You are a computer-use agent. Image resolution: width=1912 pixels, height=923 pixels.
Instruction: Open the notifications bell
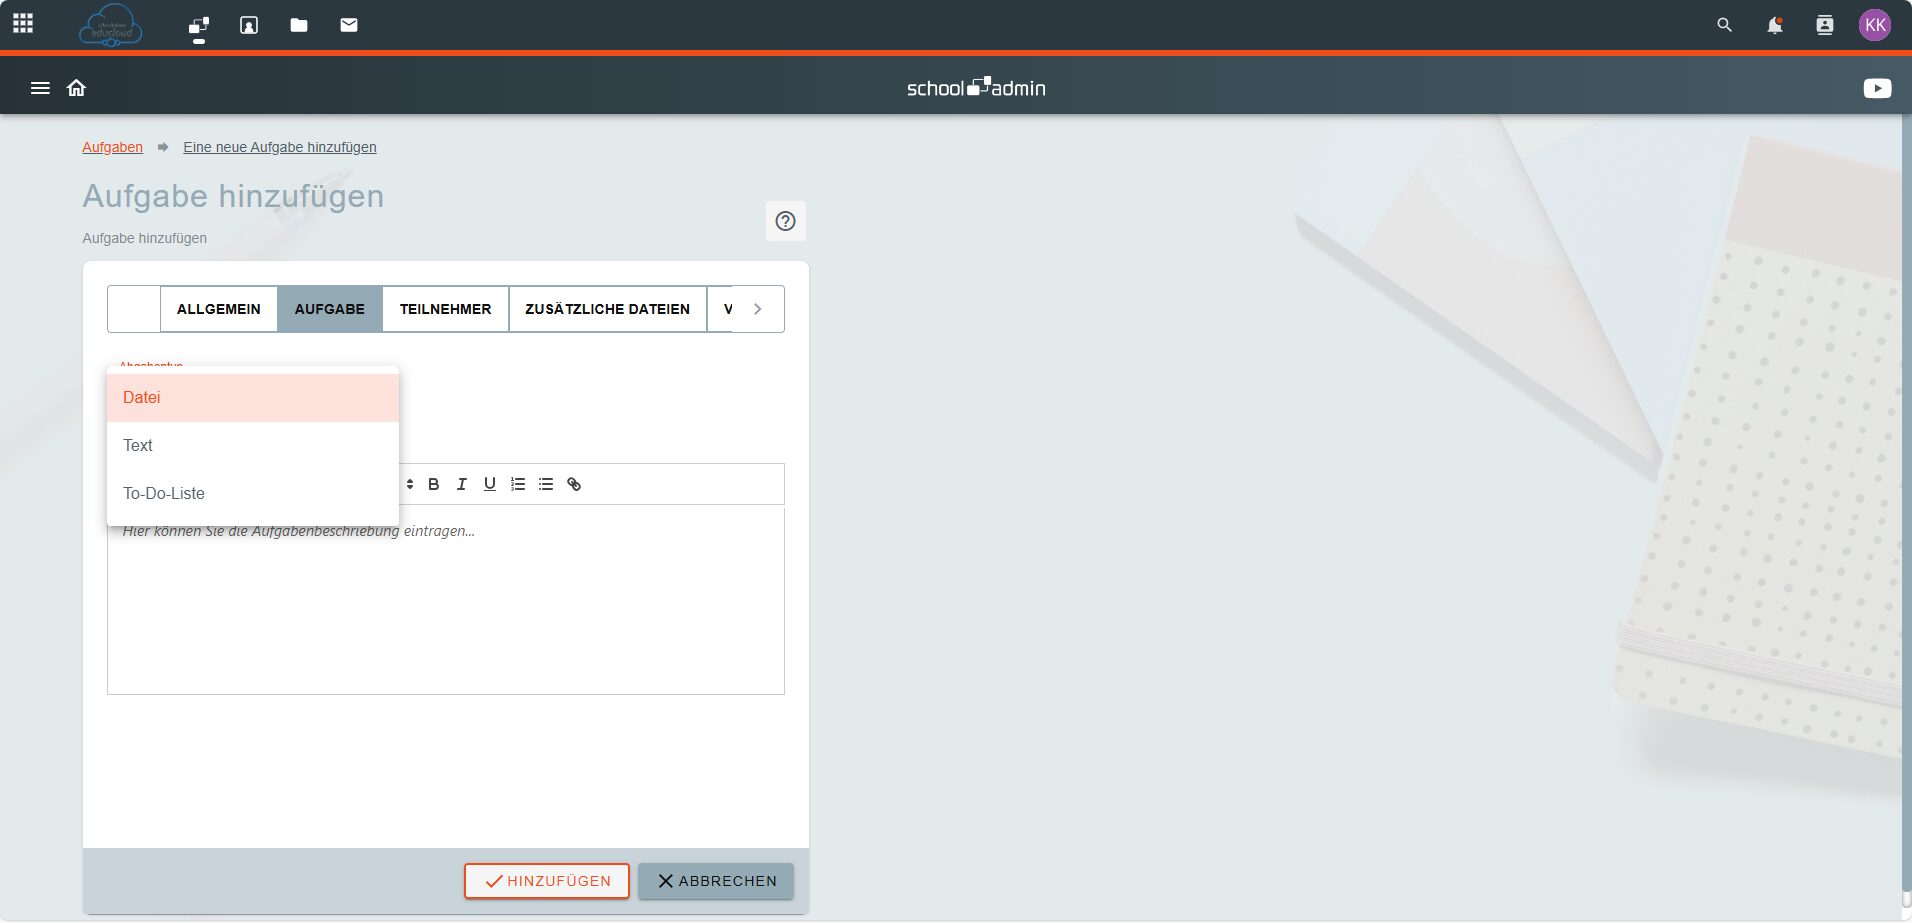tap(1774, 25)
